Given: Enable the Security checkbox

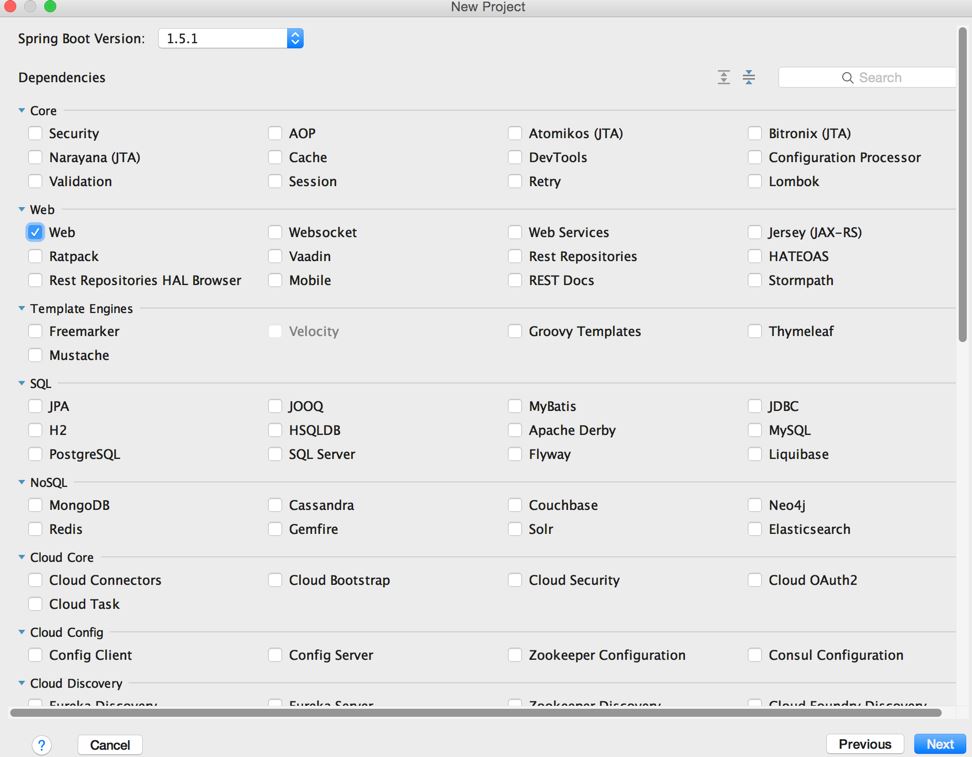Looking at the screenshot, I should 35,133.
